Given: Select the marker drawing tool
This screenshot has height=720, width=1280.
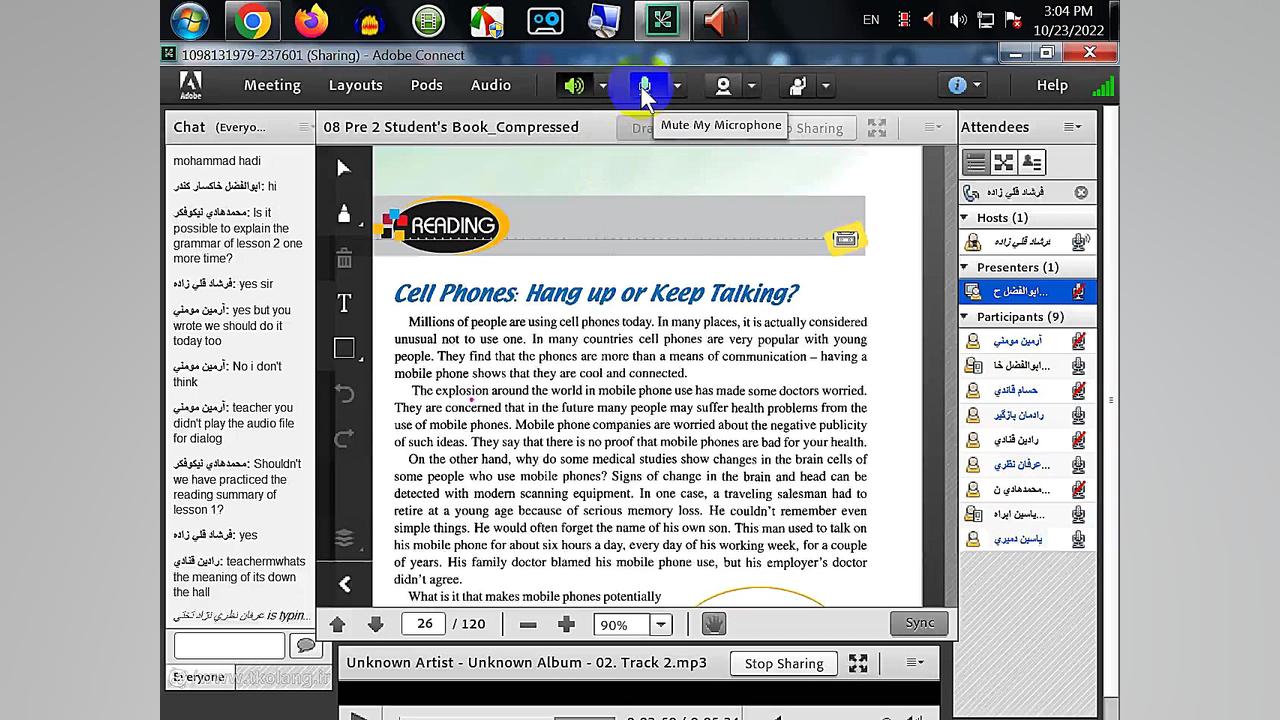Looking at the screenshot, I should click(x=344, y=214).
